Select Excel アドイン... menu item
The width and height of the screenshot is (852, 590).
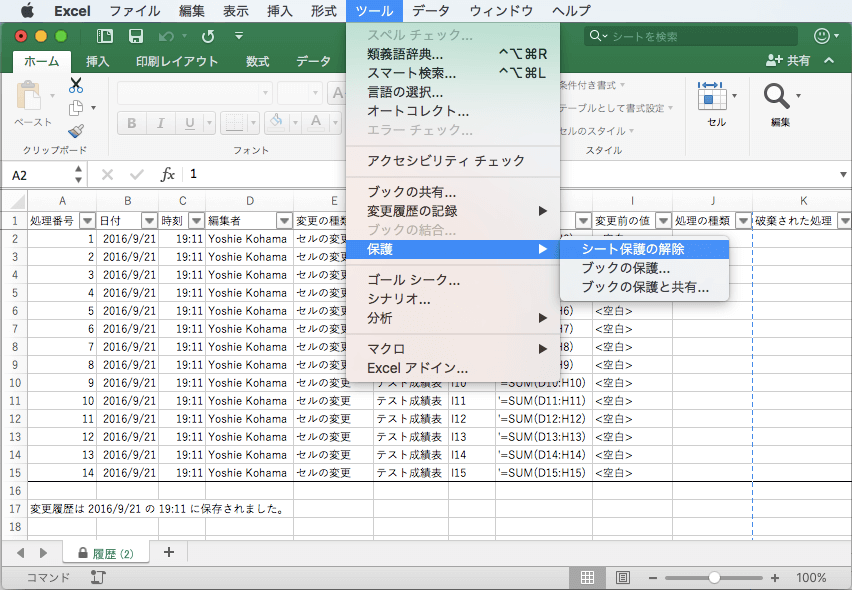pyautogui.click(x=453, y=368)
